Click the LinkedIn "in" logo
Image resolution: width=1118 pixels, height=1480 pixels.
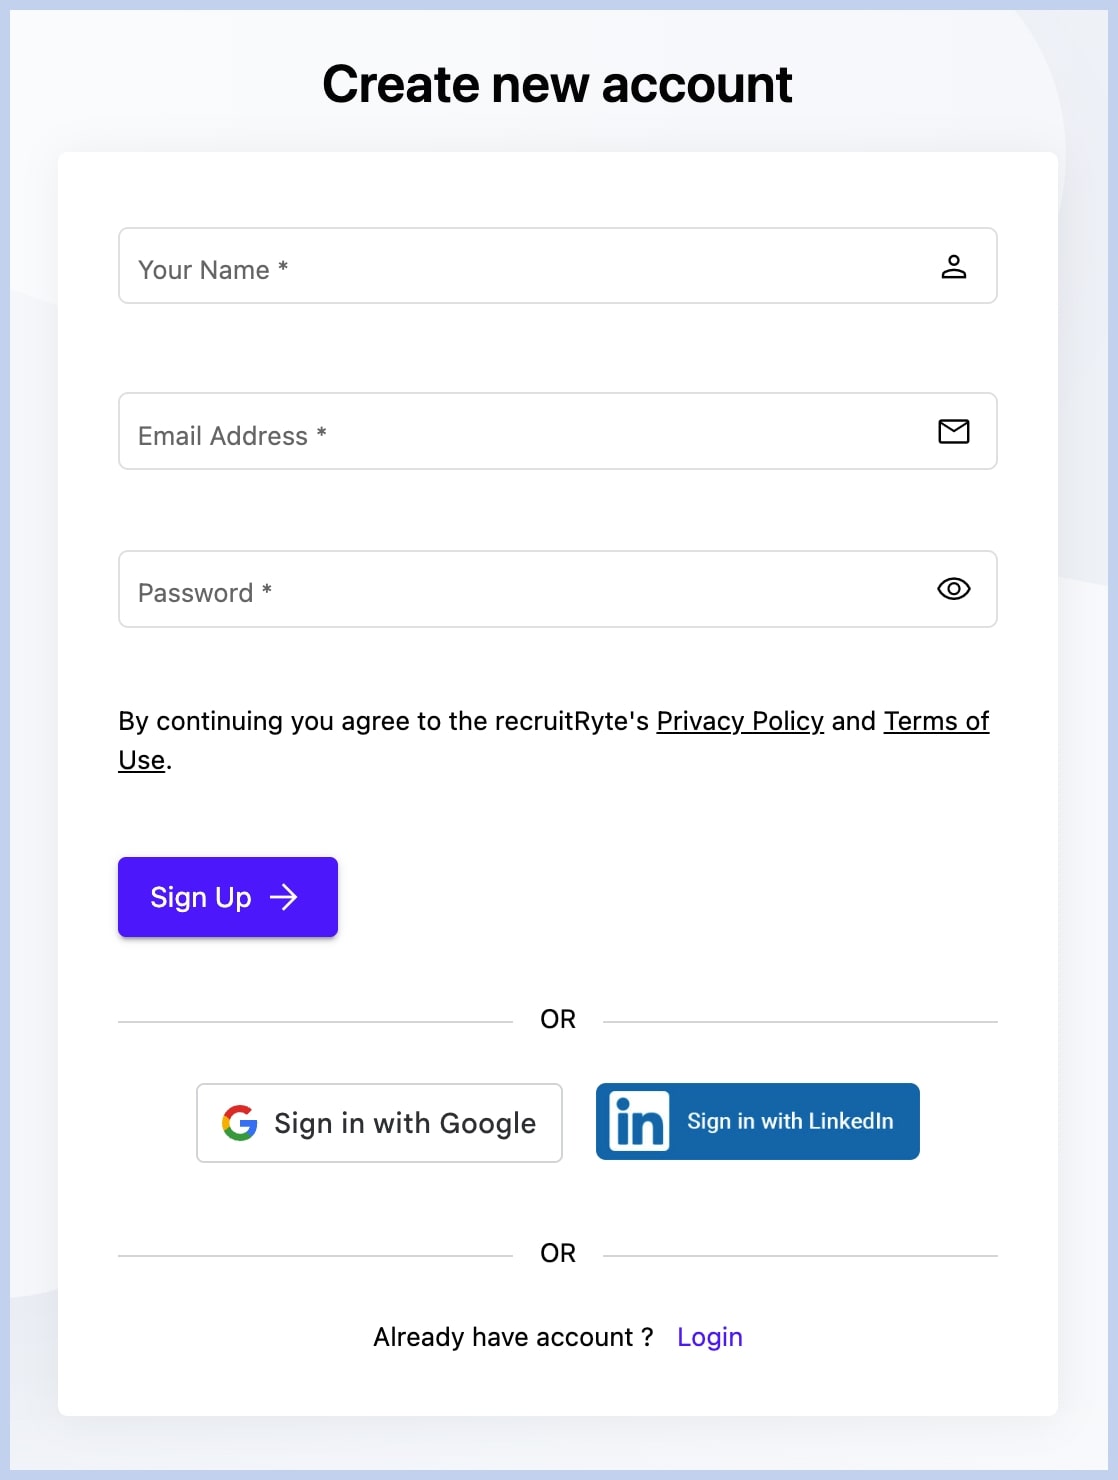click(639, 1122)
